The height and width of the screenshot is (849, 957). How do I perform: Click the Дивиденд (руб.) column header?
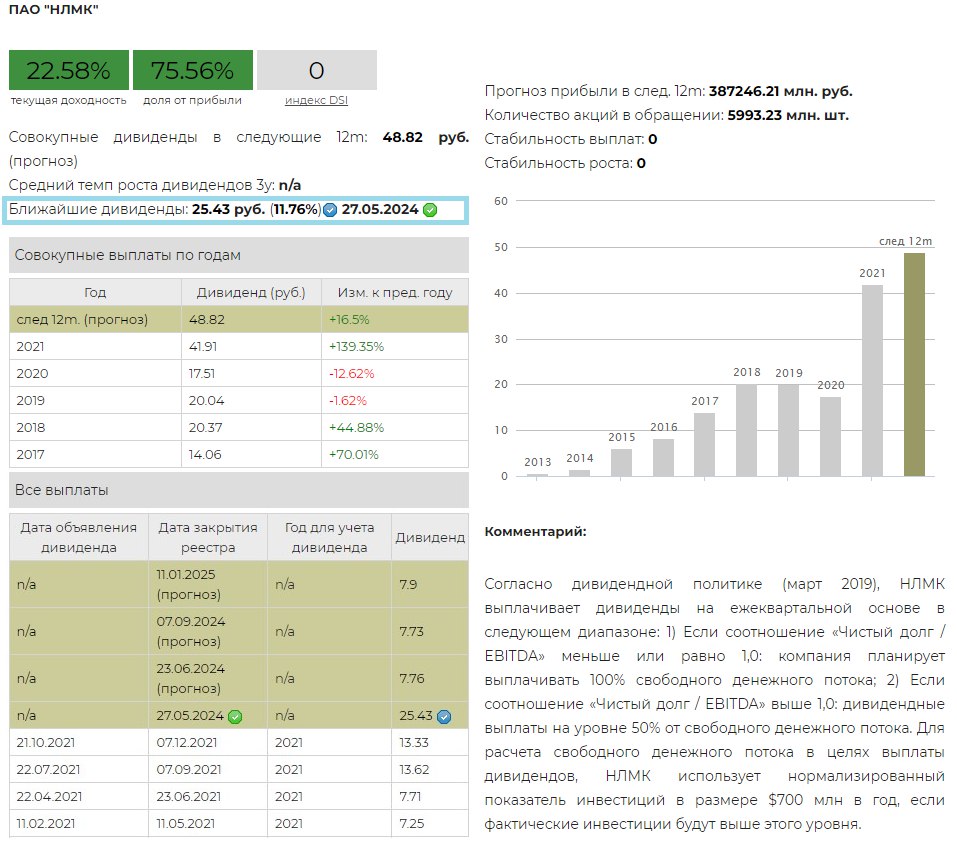[x=250, y=293]
